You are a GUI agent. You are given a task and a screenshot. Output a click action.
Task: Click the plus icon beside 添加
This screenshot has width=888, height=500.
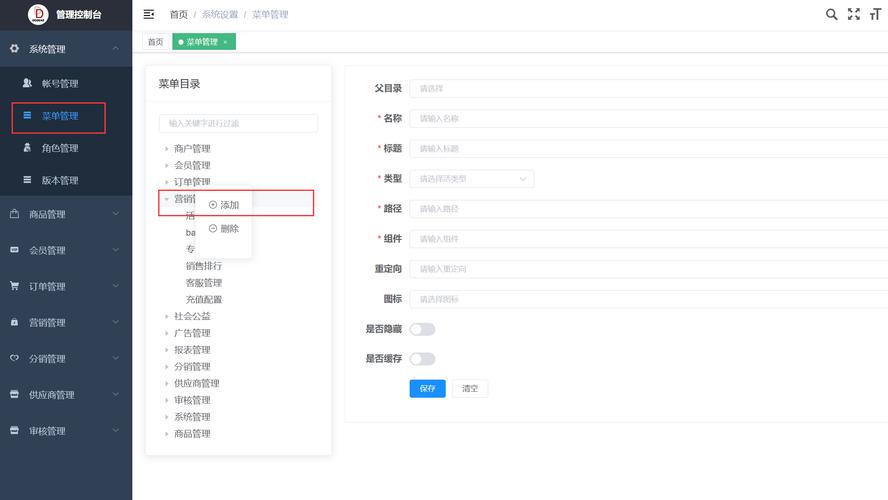tap(213, 205)
